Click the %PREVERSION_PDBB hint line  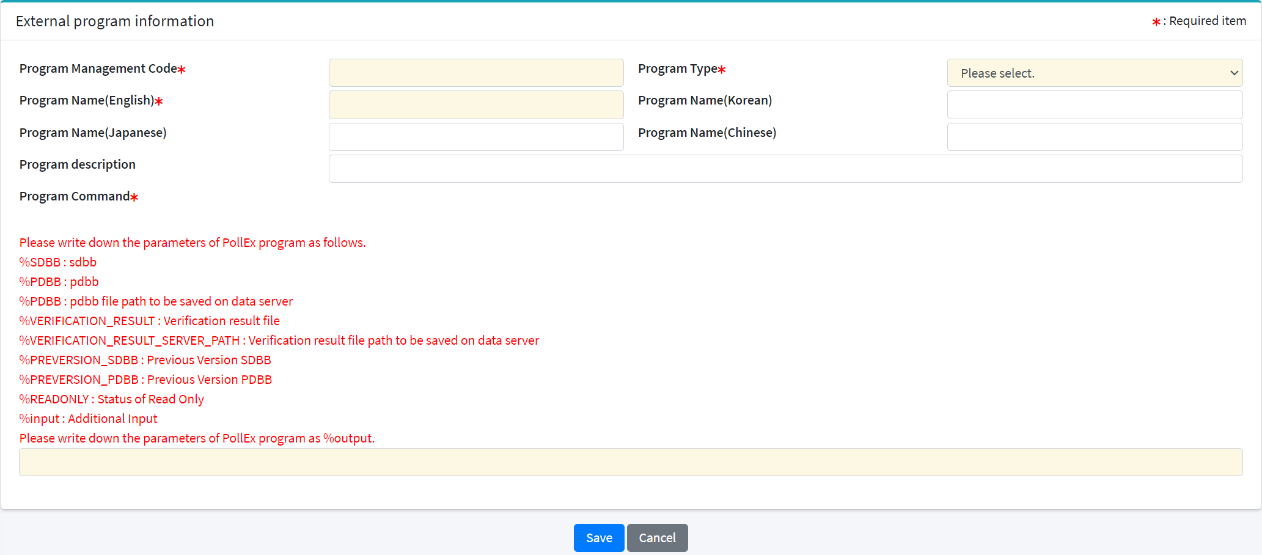click(145, 380)
